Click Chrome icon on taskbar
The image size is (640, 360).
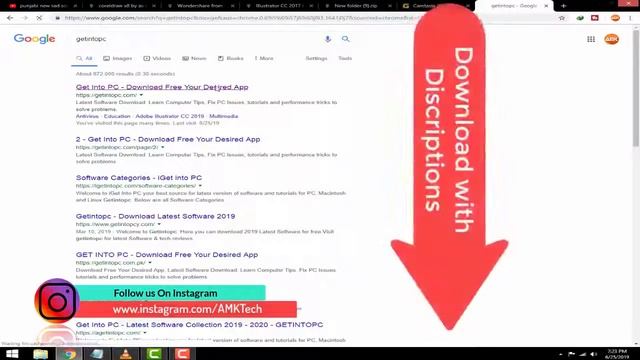69,354
